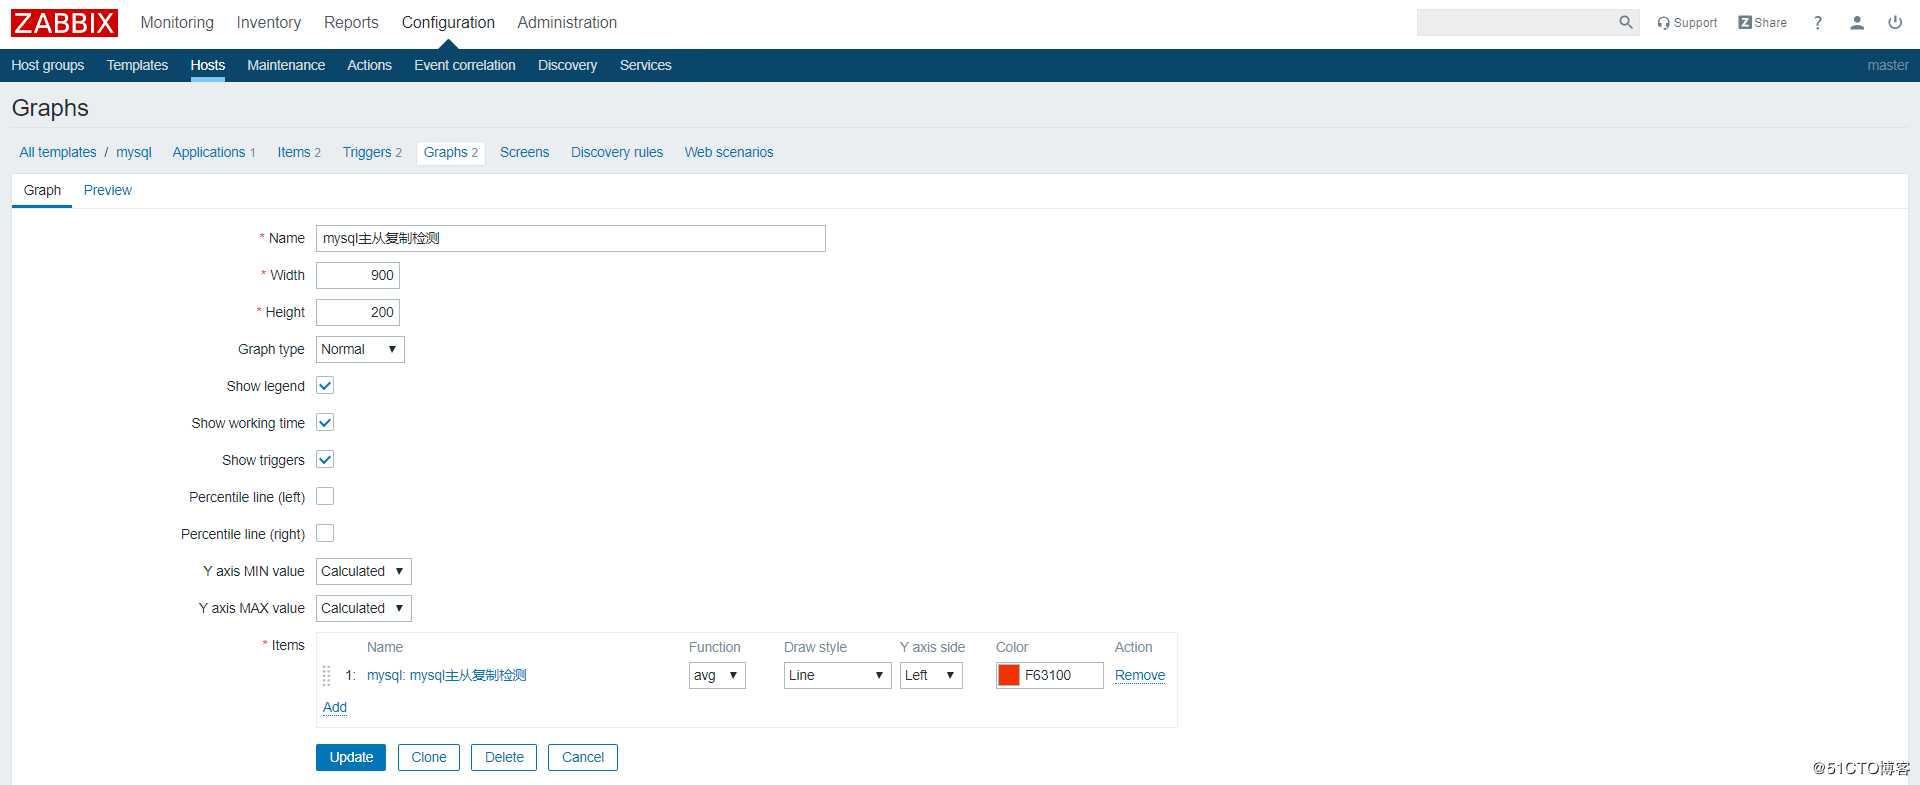Open Event correlation submenu
The image size is (1920, 785).
pos(465,65)
